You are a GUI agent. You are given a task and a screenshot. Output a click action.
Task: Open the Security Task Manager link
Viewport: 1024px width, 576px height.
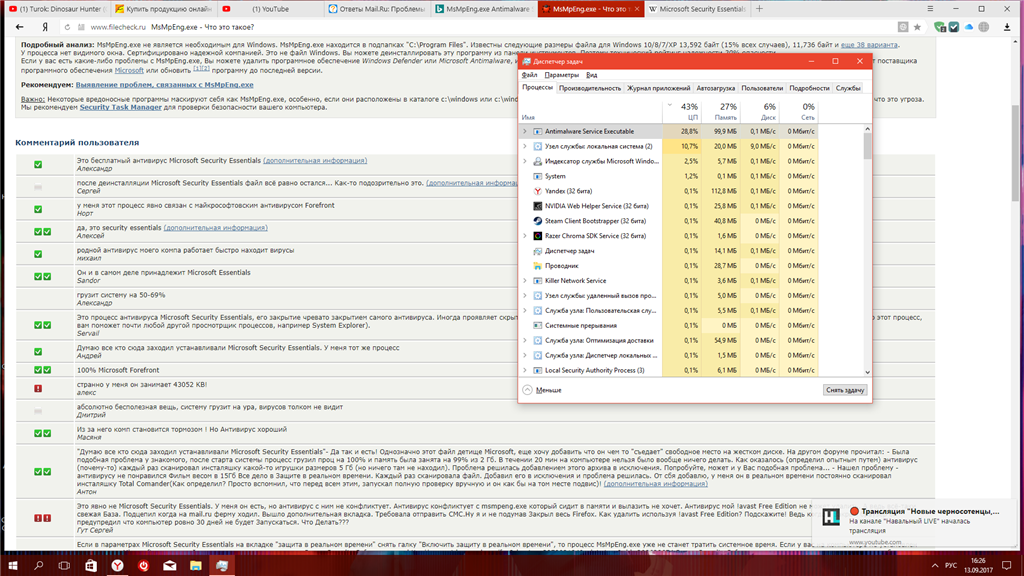coord(120,107)
